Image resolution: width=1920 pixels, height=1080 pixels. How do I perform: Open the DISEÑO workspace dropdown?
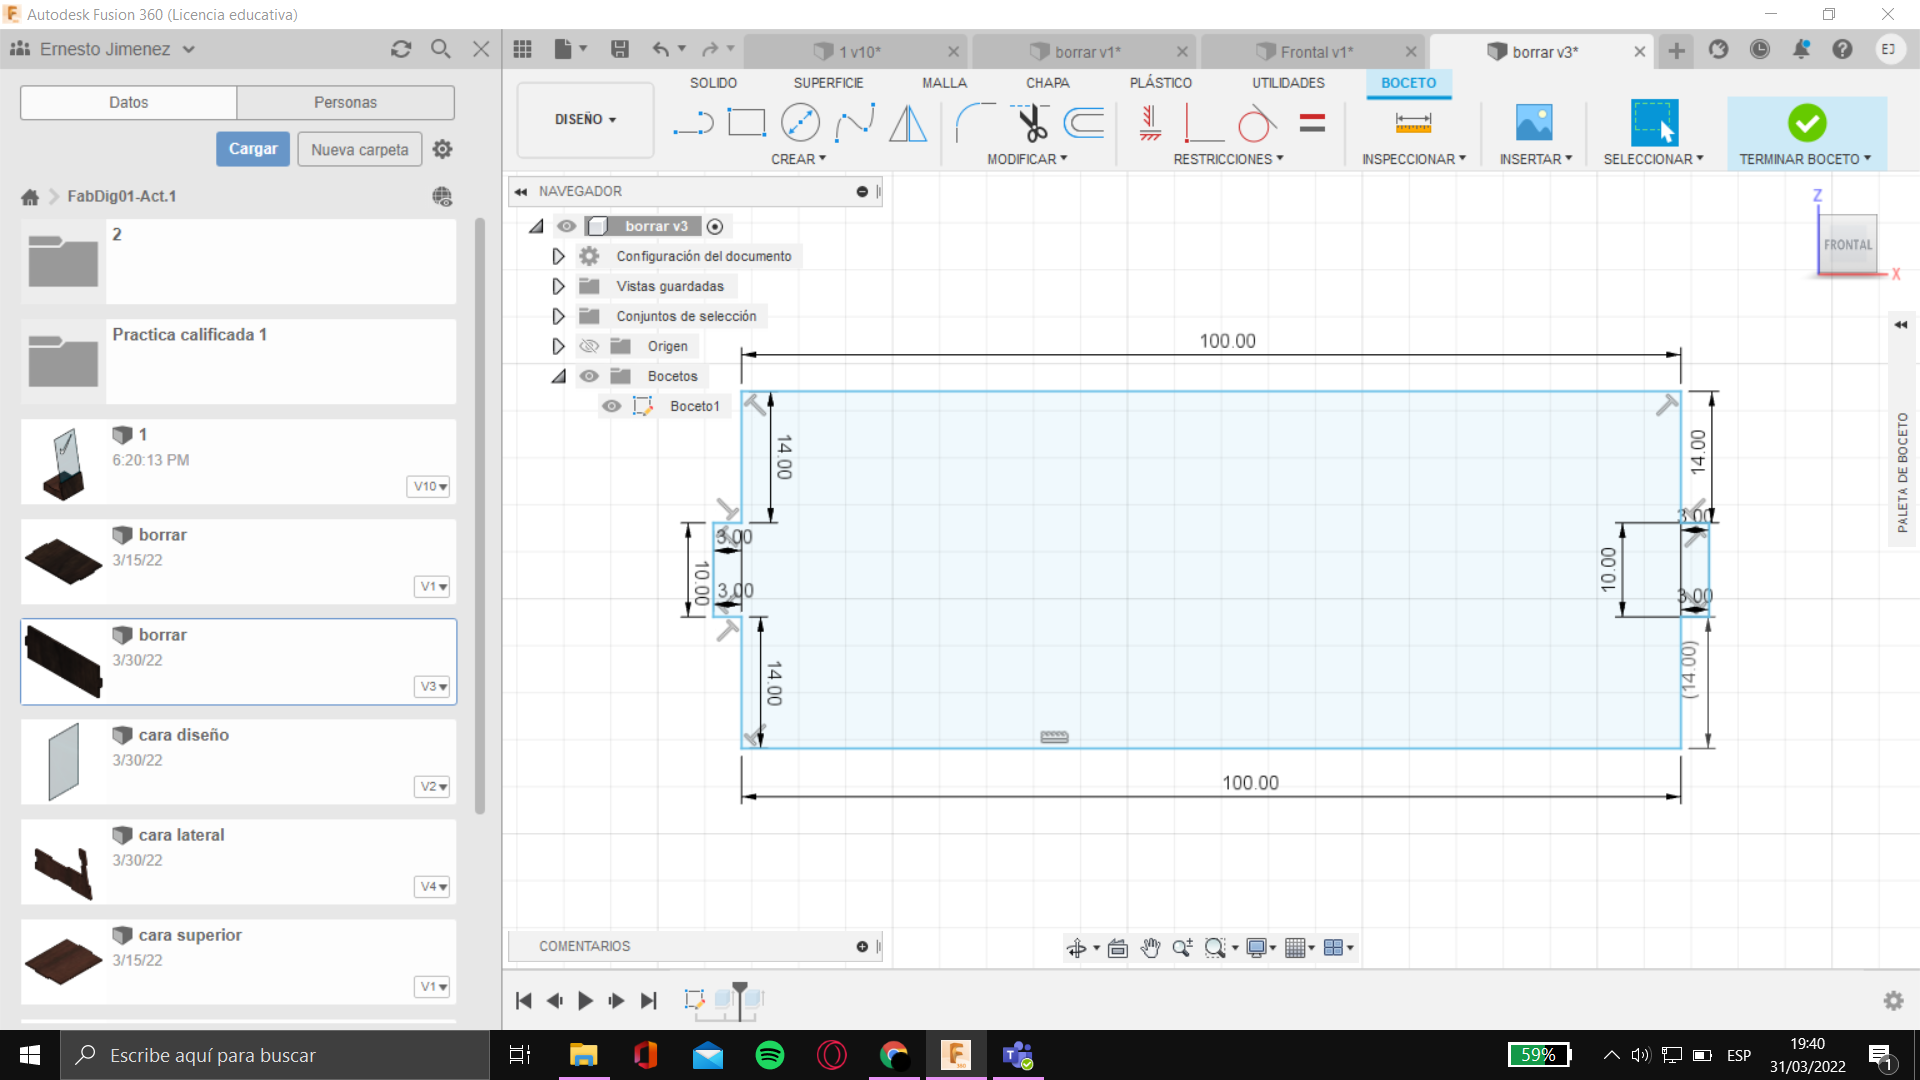585,119
